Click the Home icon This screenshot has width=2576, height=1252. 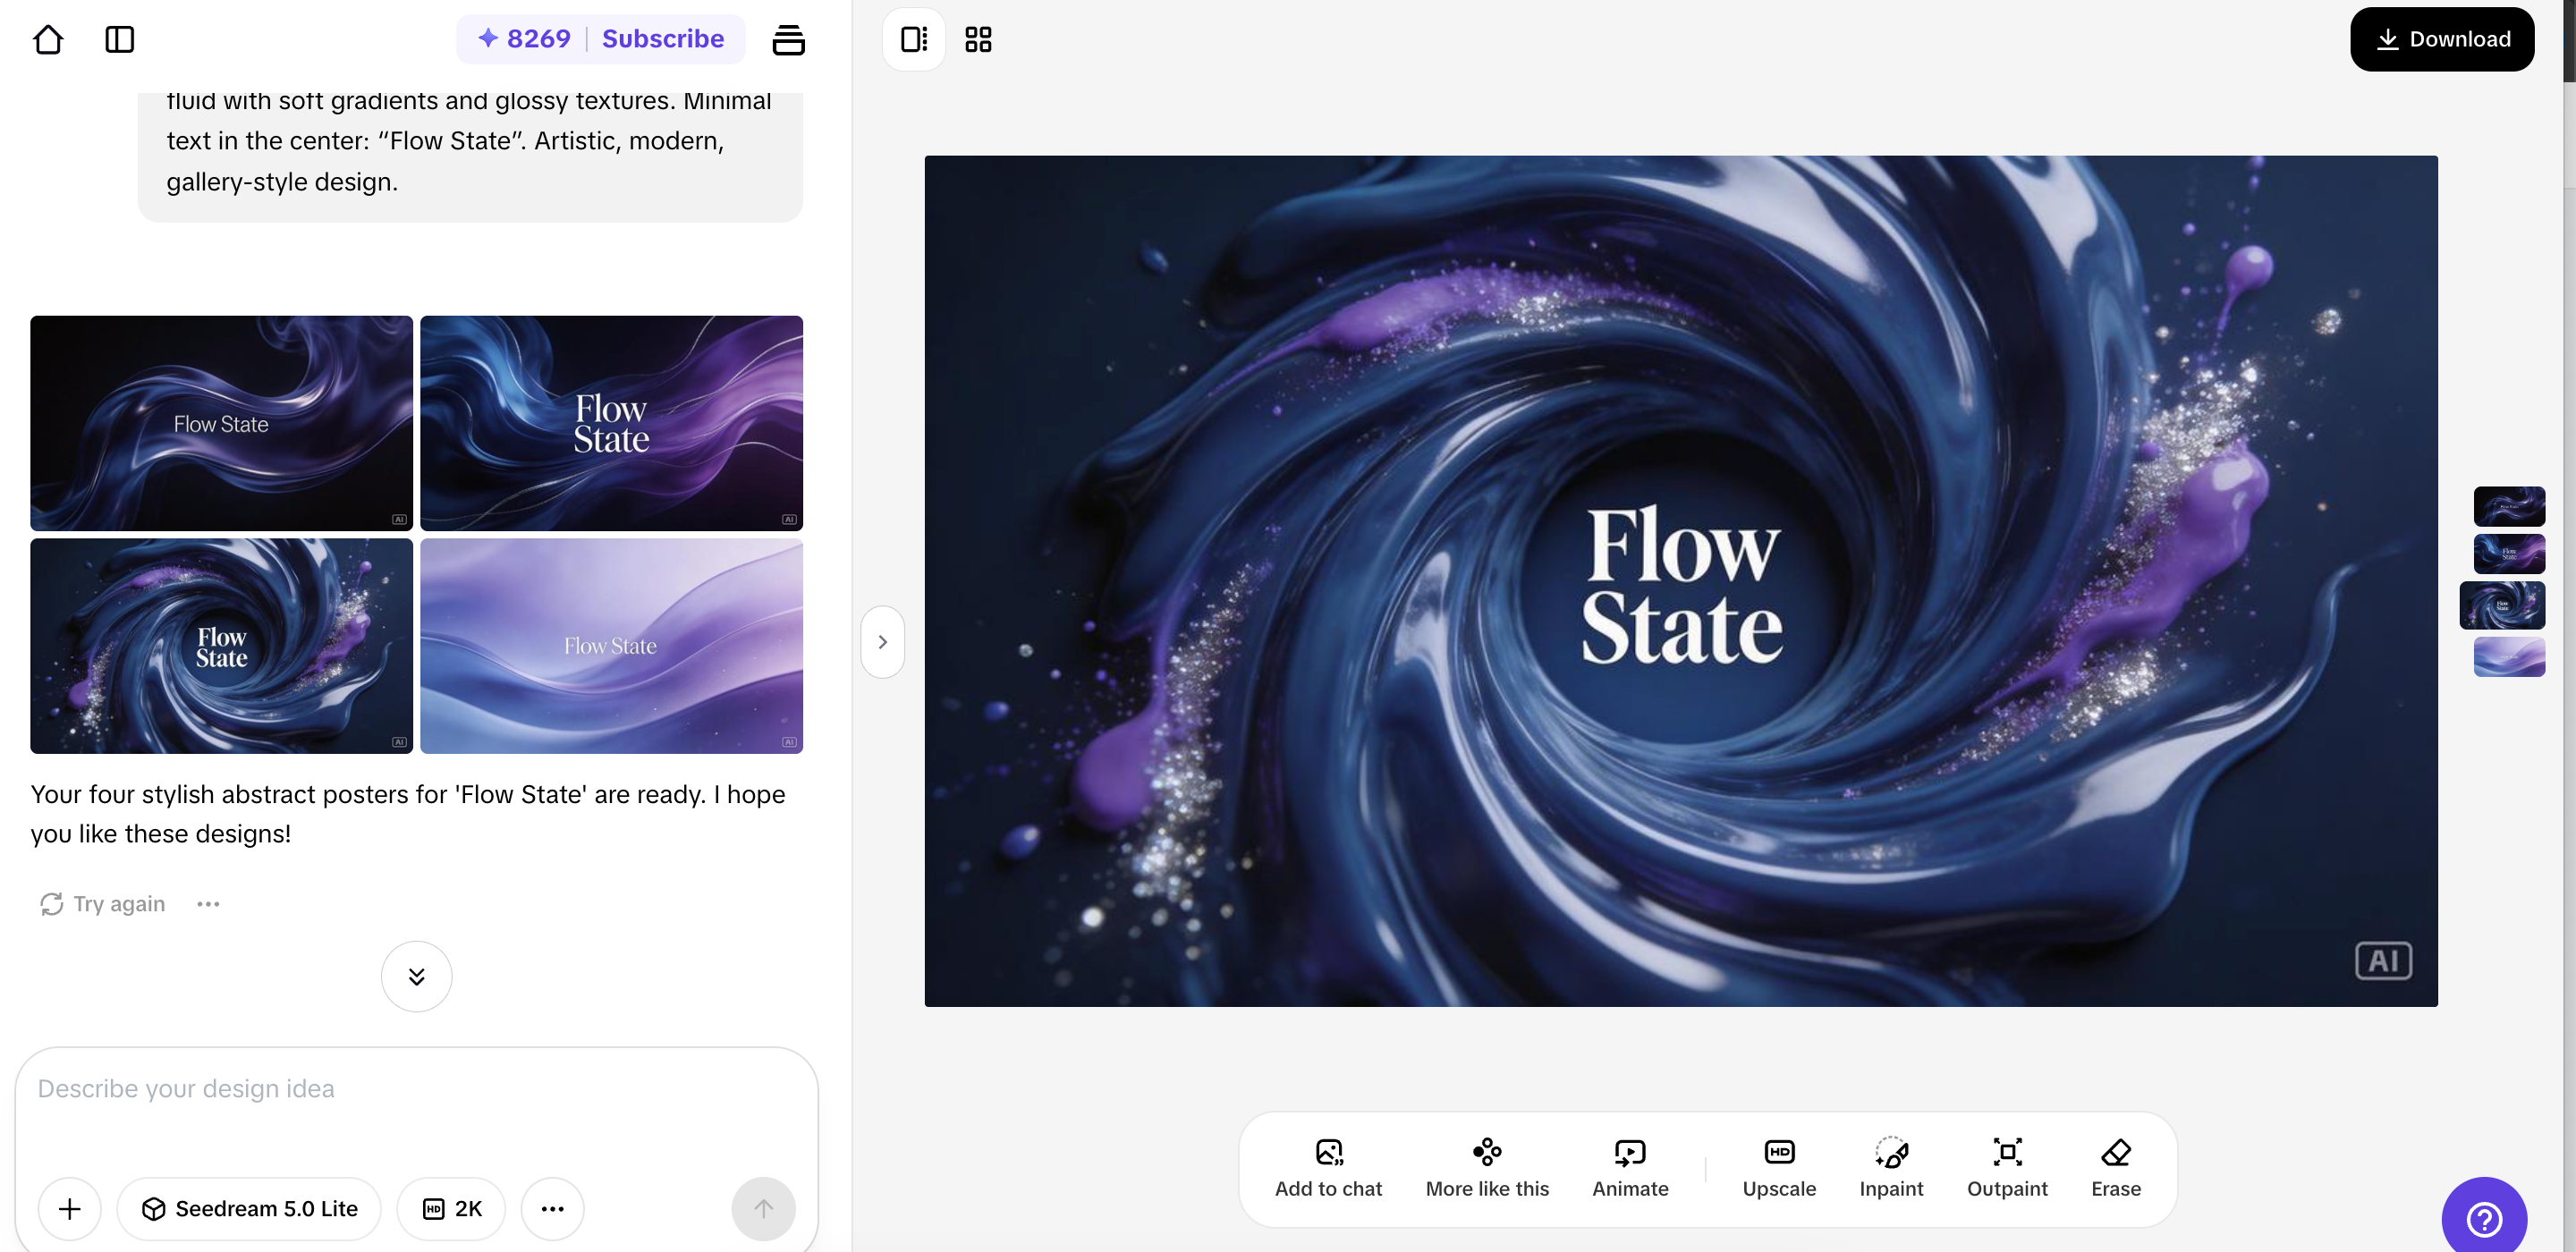point(48,39)
